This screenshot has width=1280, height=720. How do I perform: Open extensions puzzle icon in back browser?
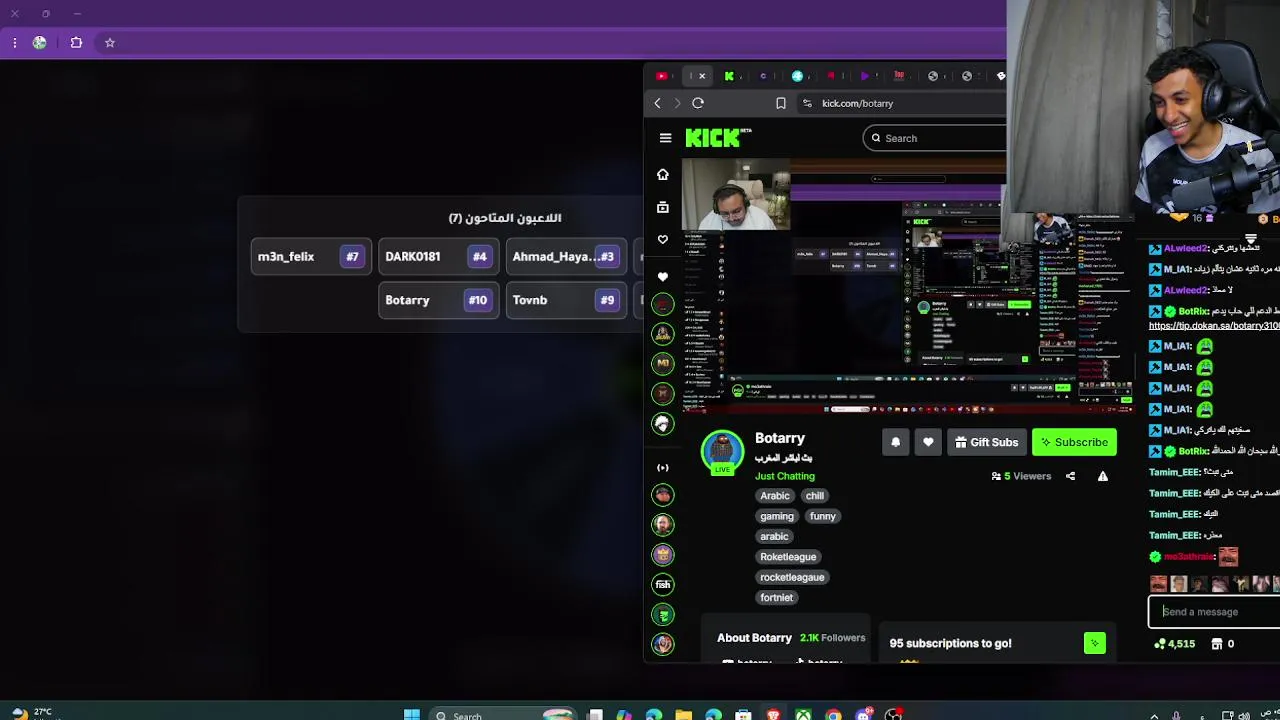[76, 43]
